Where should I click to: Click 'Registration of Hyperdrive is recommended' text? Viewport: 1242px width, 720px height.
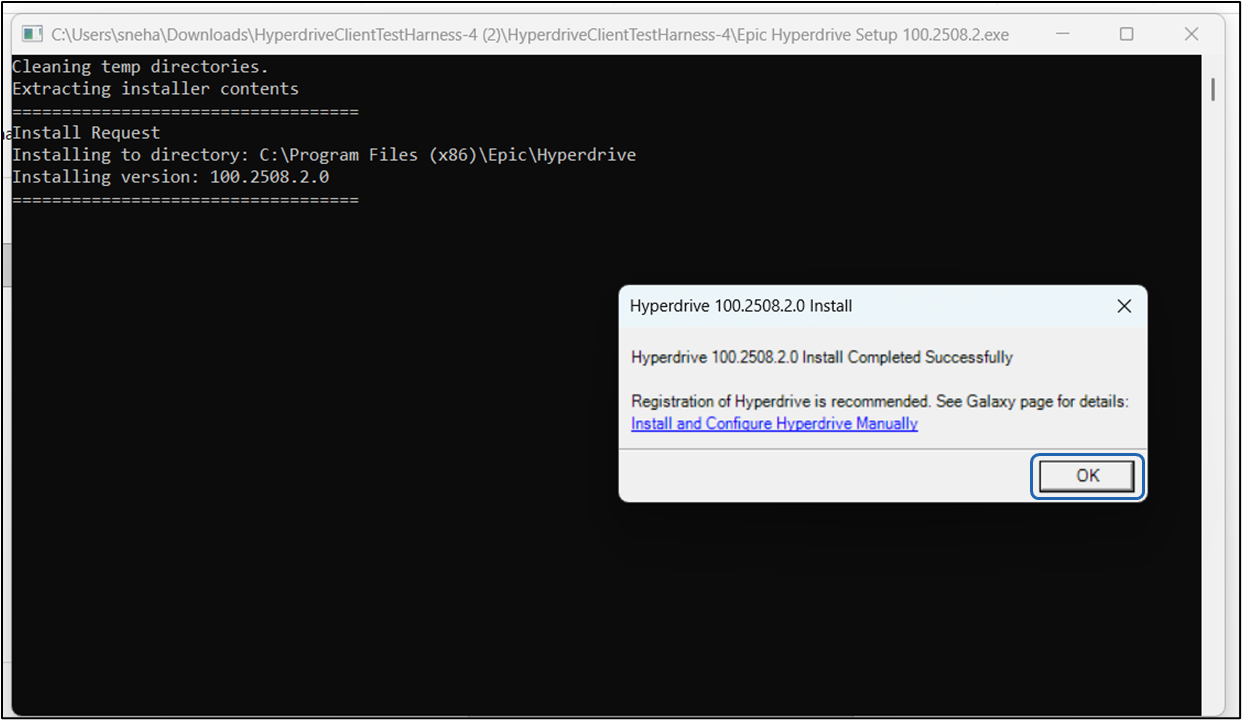880,401
